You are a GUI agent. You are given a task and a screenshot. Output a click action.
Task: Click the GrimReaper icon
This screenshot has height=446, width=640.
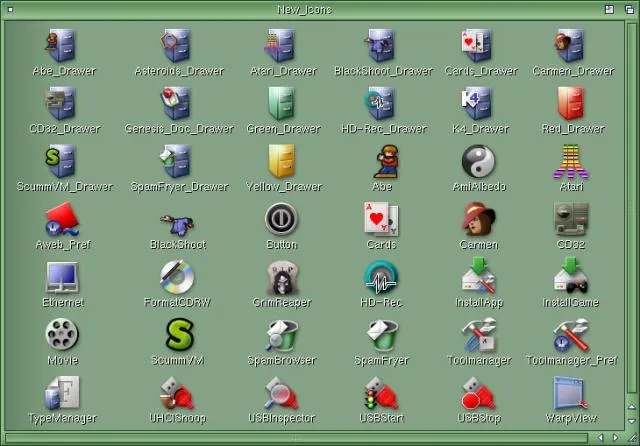point(281,277)
